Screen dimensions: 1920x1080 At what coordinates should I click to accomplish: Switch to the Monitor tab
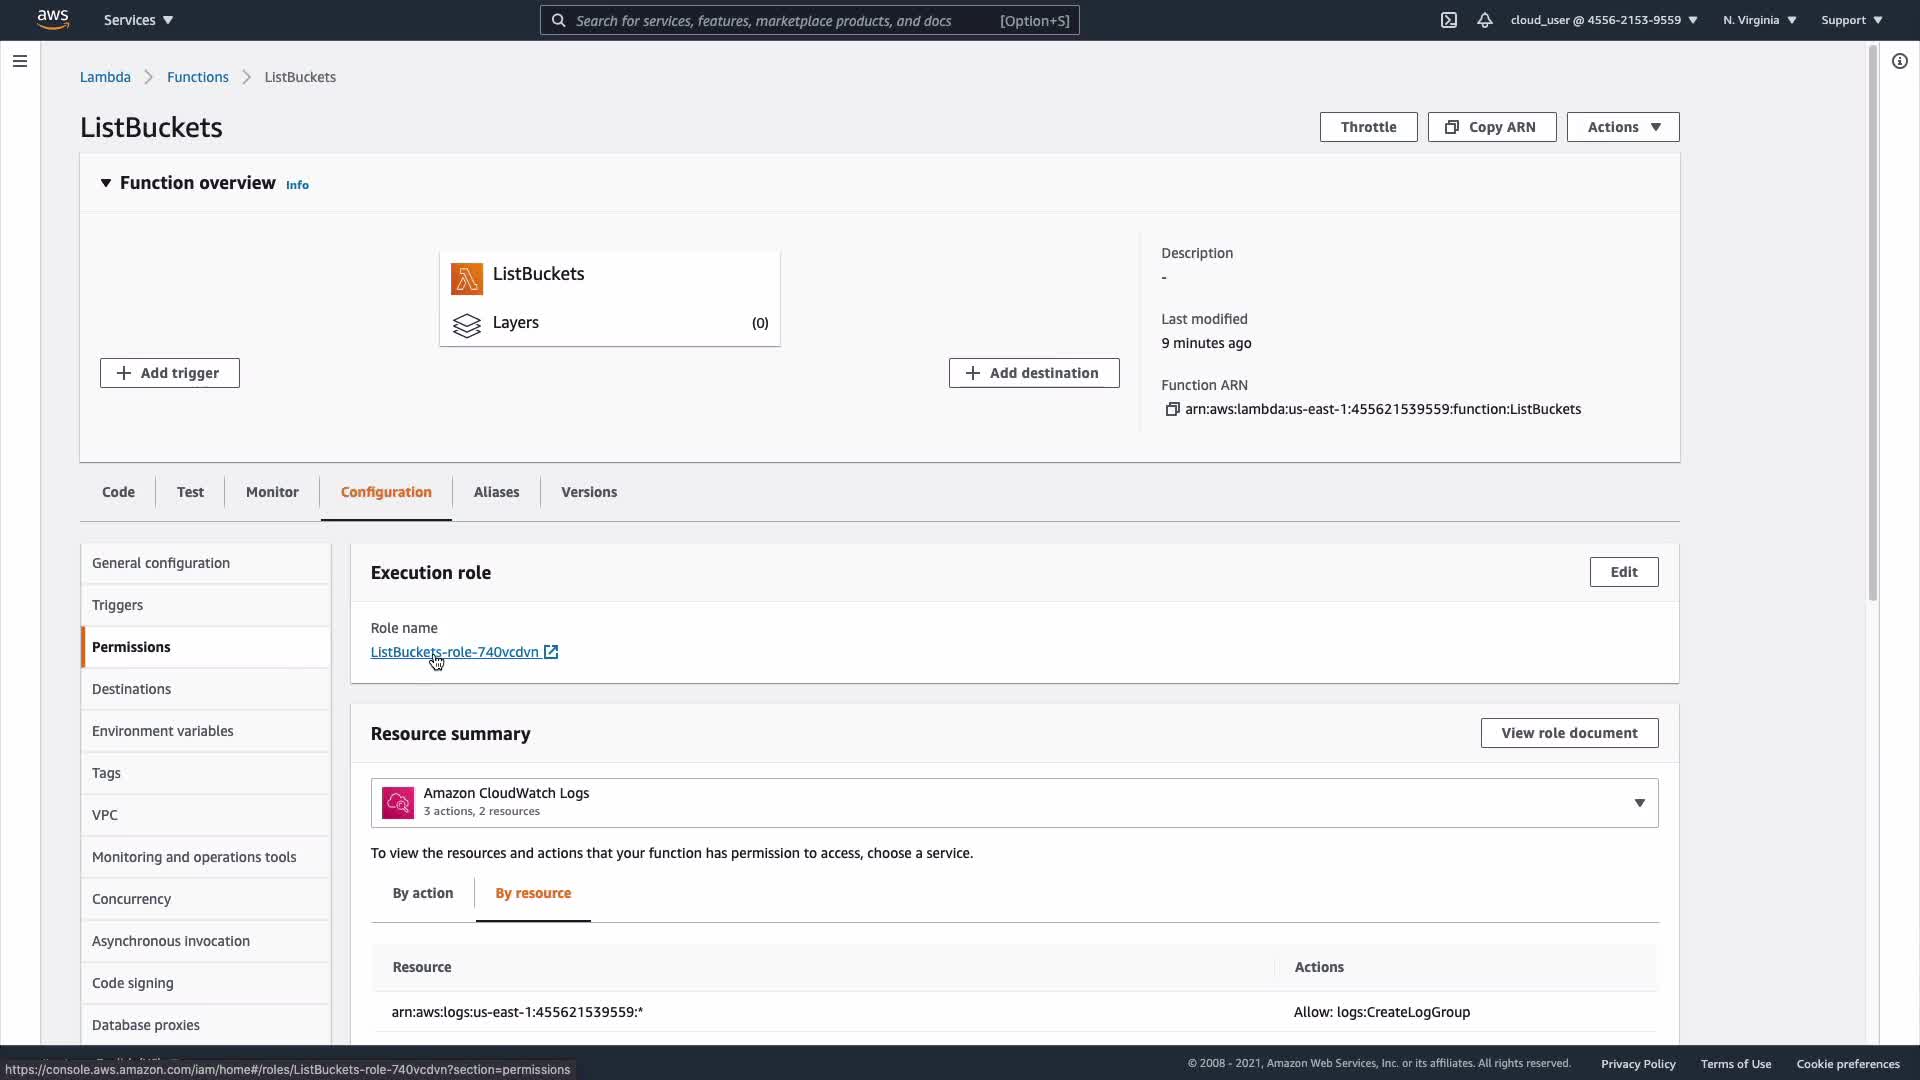click(272, 492)
